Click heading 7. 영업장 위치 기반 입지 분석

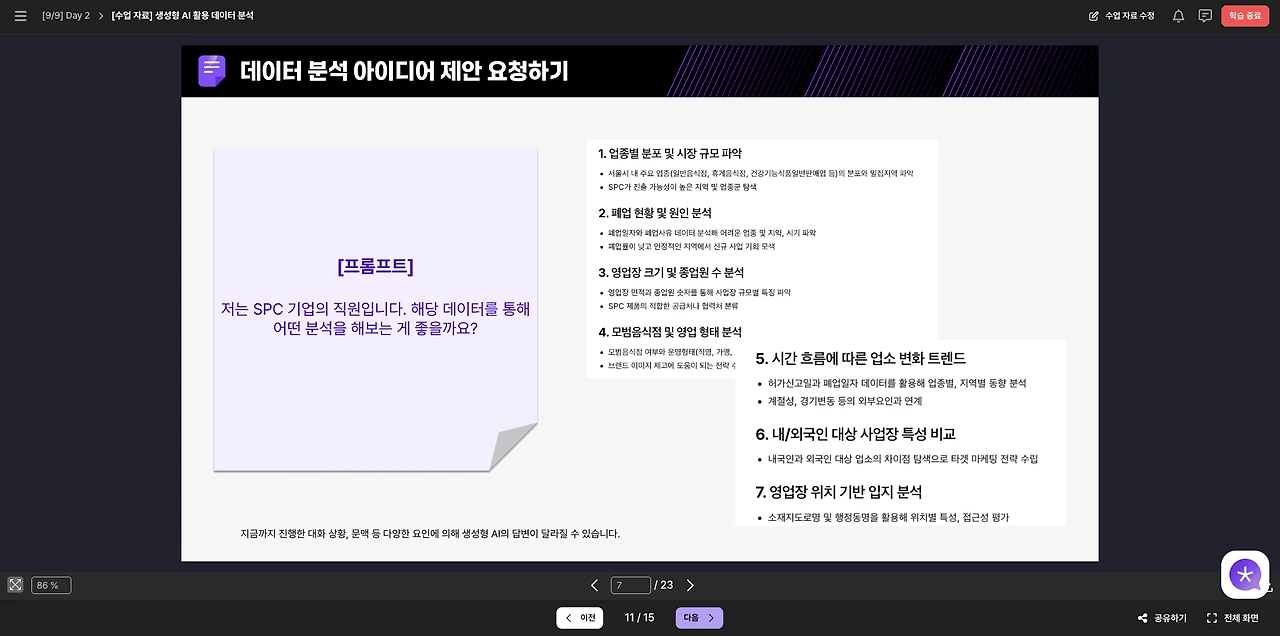[x=838, y=492]
